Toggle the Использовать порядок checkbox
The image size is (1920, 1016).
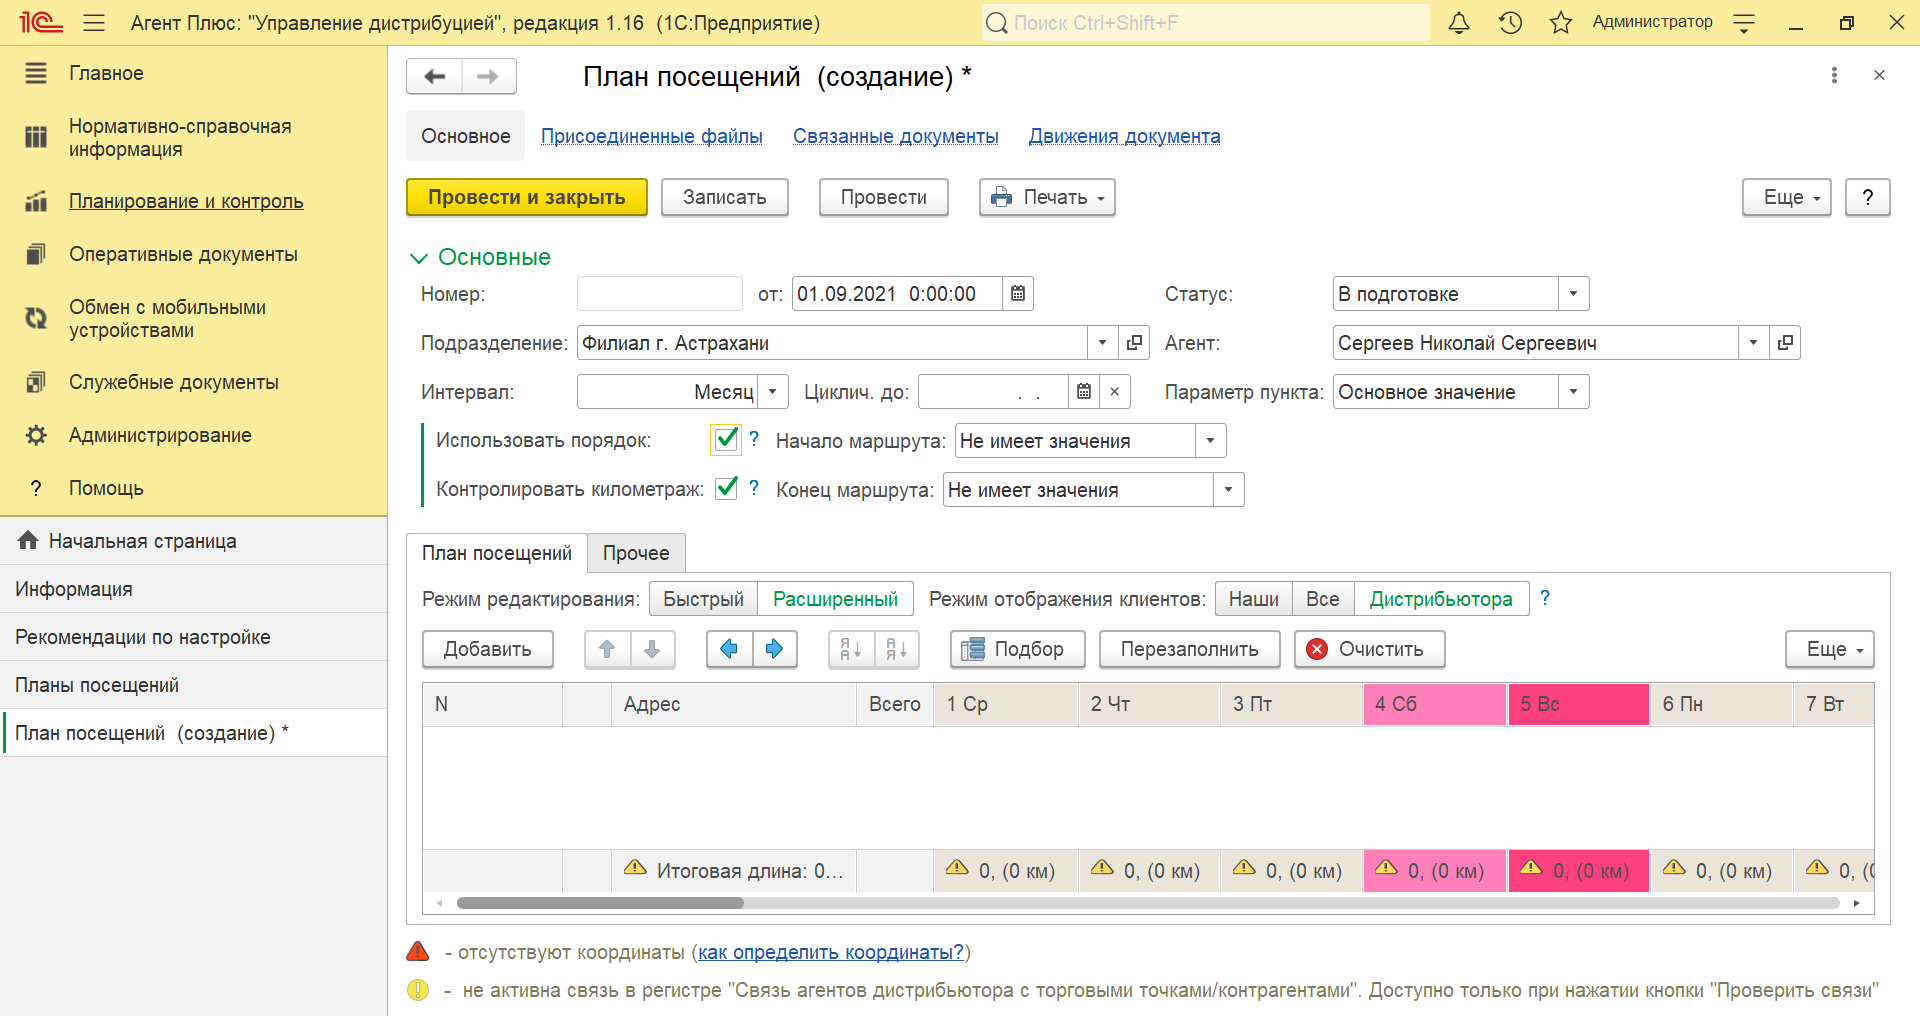726,439
